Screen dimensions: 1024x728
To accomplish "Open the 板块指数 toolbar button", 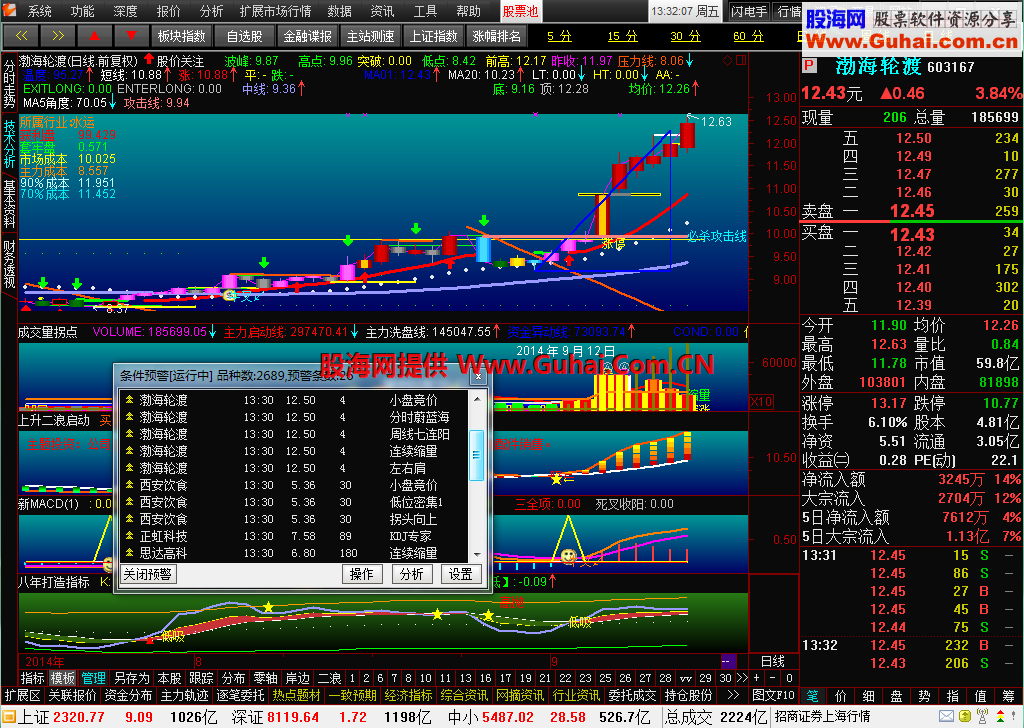I will pos(181,36).
